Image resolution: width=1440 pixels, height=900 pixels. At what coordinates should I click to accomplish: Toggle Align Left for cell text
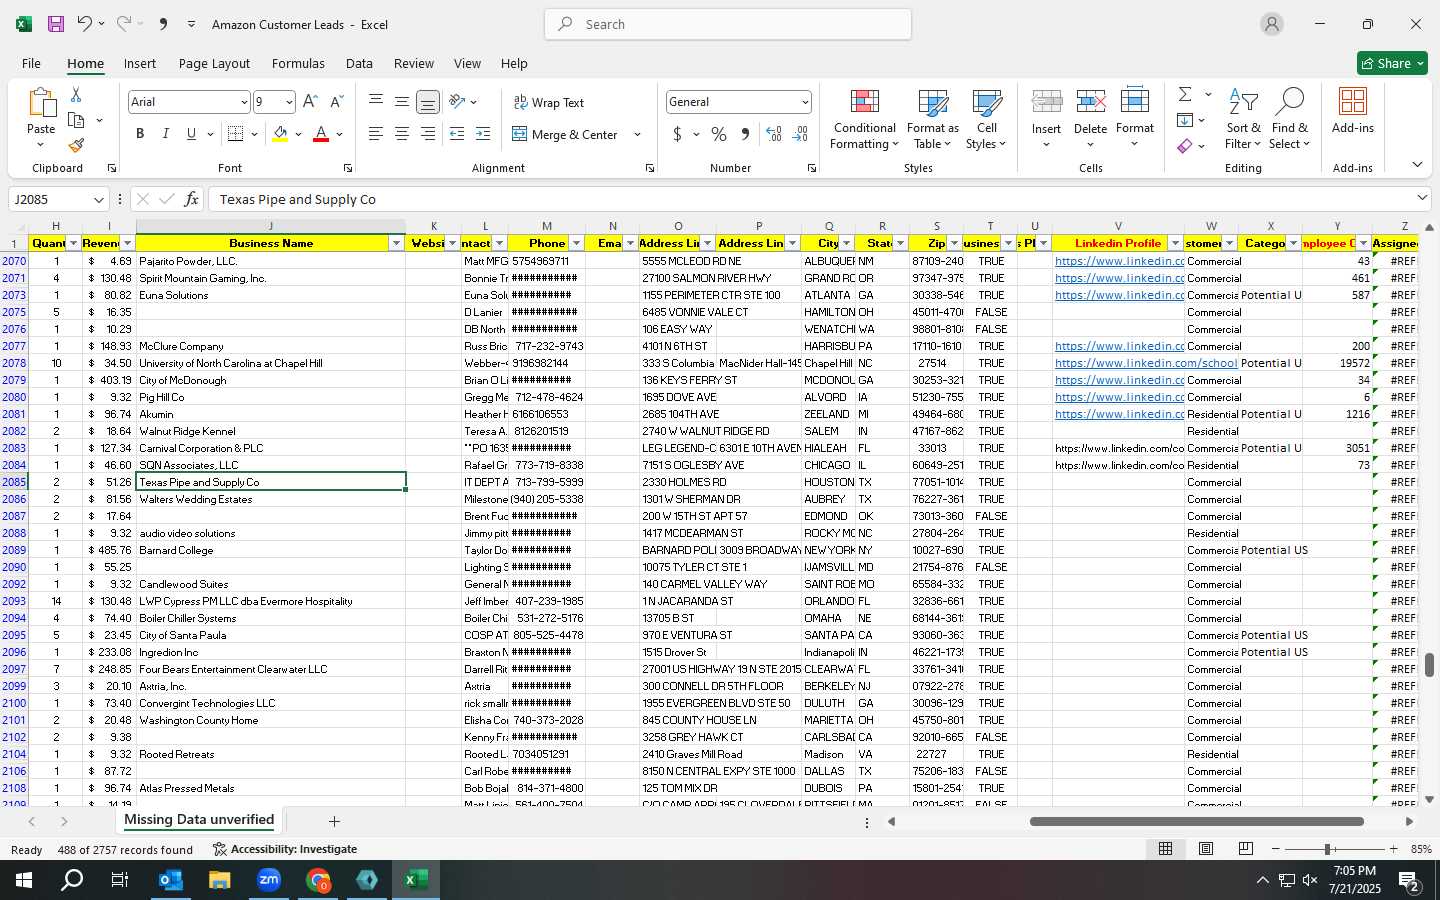pyautogui.click(x=376, y=134)
